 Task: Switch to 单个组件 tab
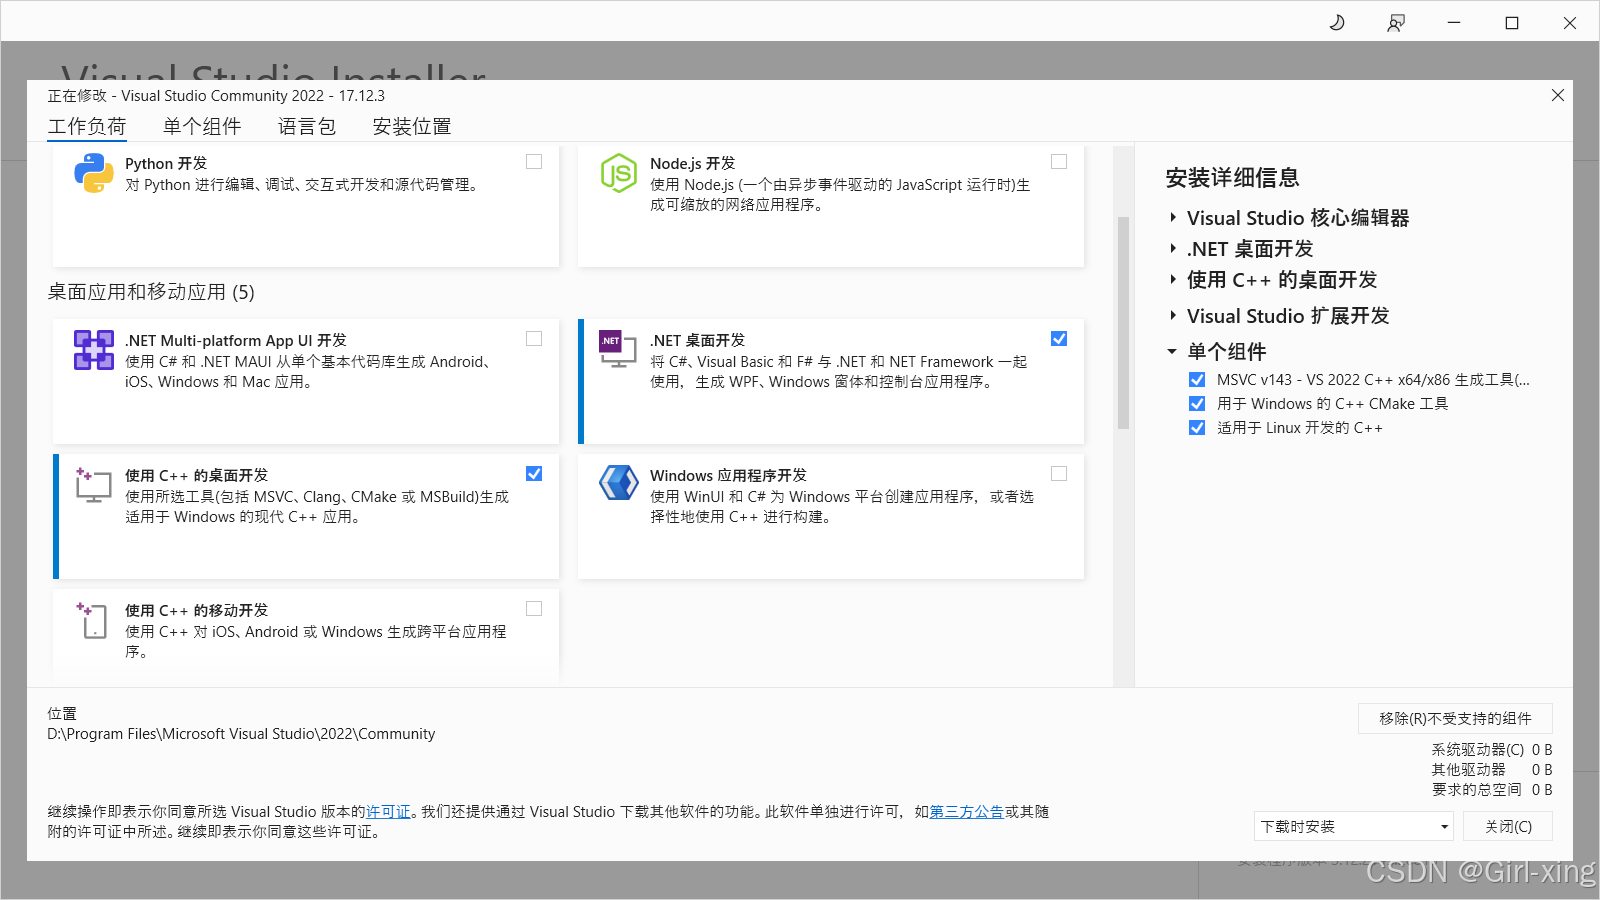pyautogui.click(x=202, y=126)
